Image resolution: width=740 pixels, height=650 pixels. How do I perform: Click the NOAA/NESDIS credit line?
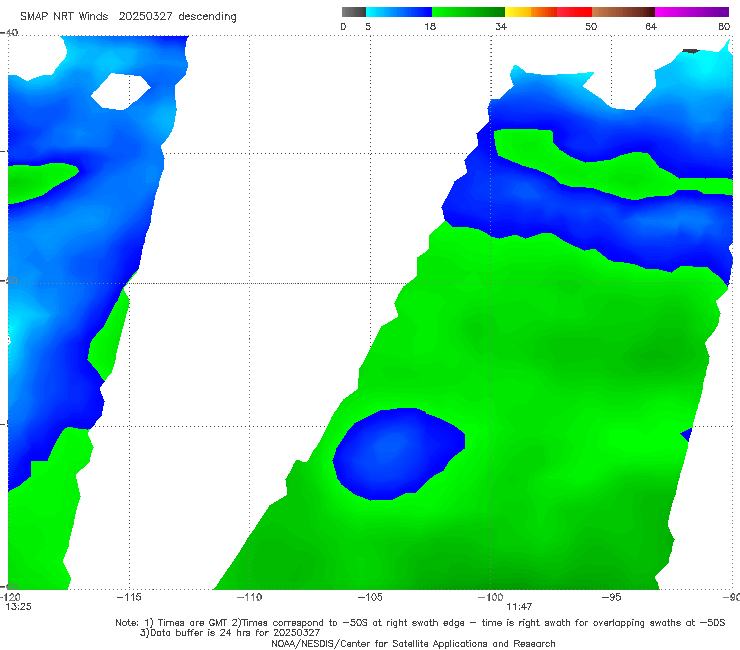[x=413, y=643]
